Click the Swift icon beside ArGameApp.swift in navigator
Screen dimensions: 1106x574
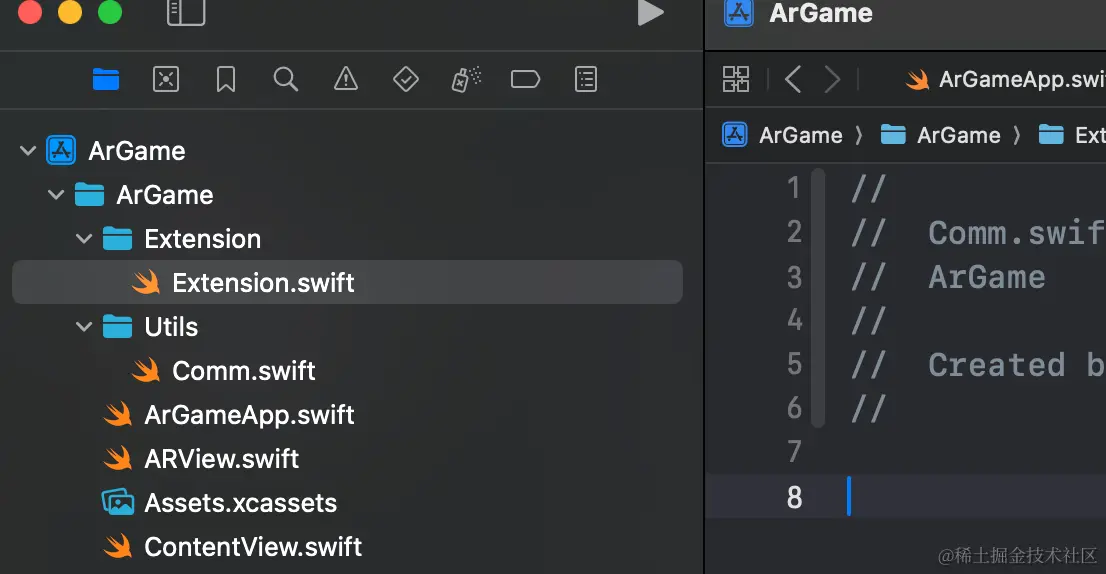(x=118, y=415)
